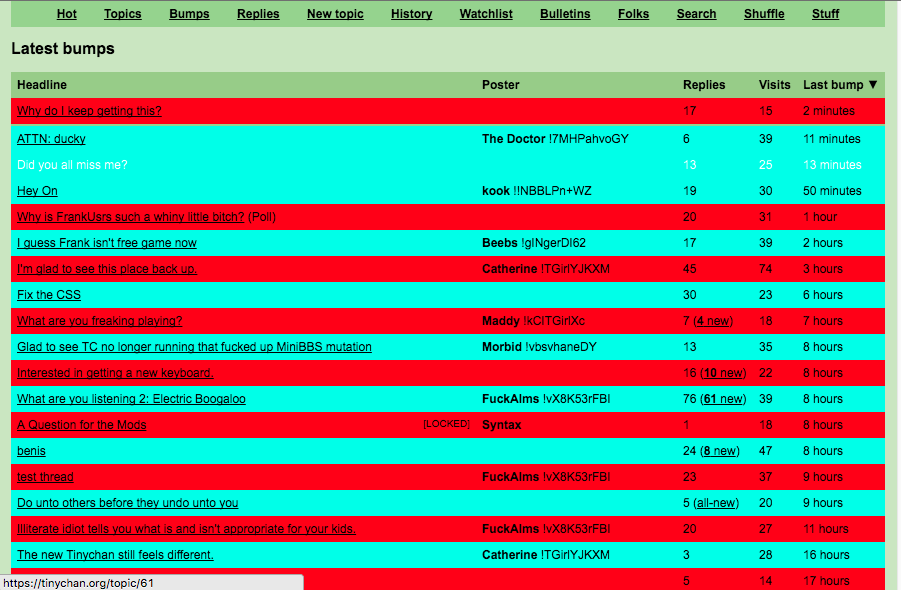This screenshot has width=901, height=590.
Task: Open the Bumps navigation link
Action: click(189, 14)
